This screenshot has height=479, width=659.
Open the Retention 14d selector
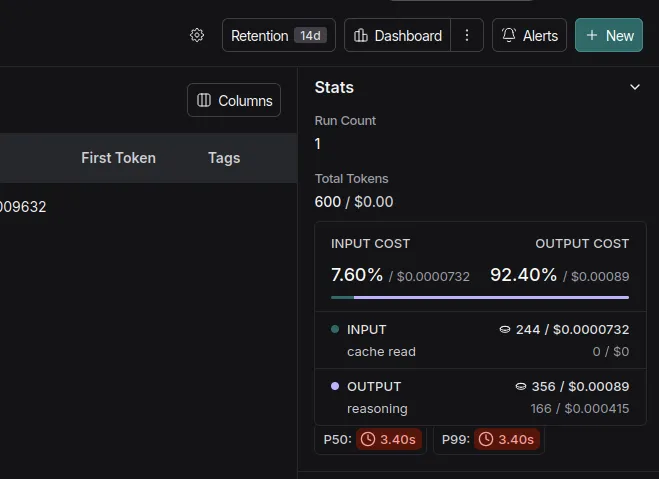(279, 35)
